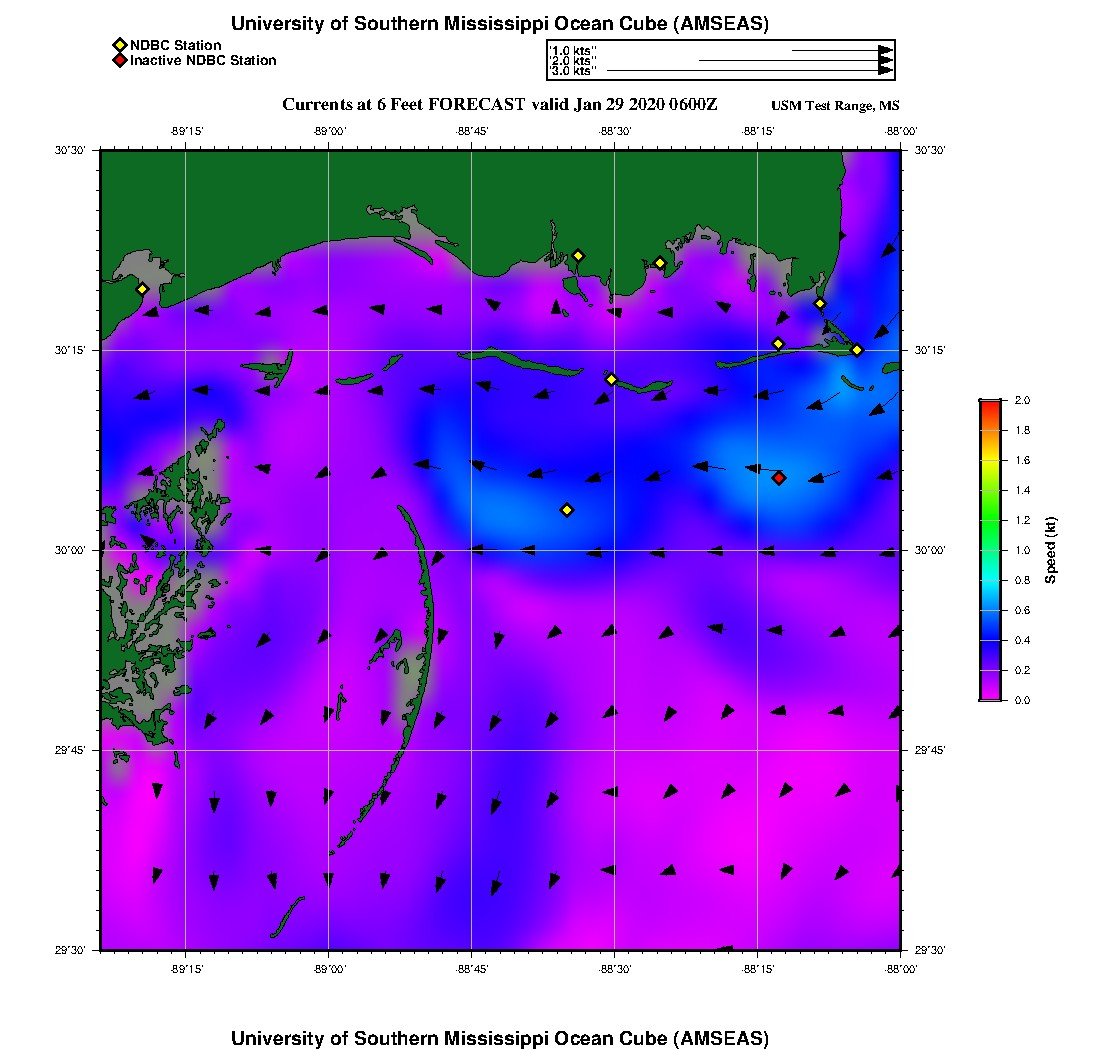The image size is (1100, 1050).
Task: Click the top AMSEAS Ocean Cube title
Action: (x=499, y=24)
